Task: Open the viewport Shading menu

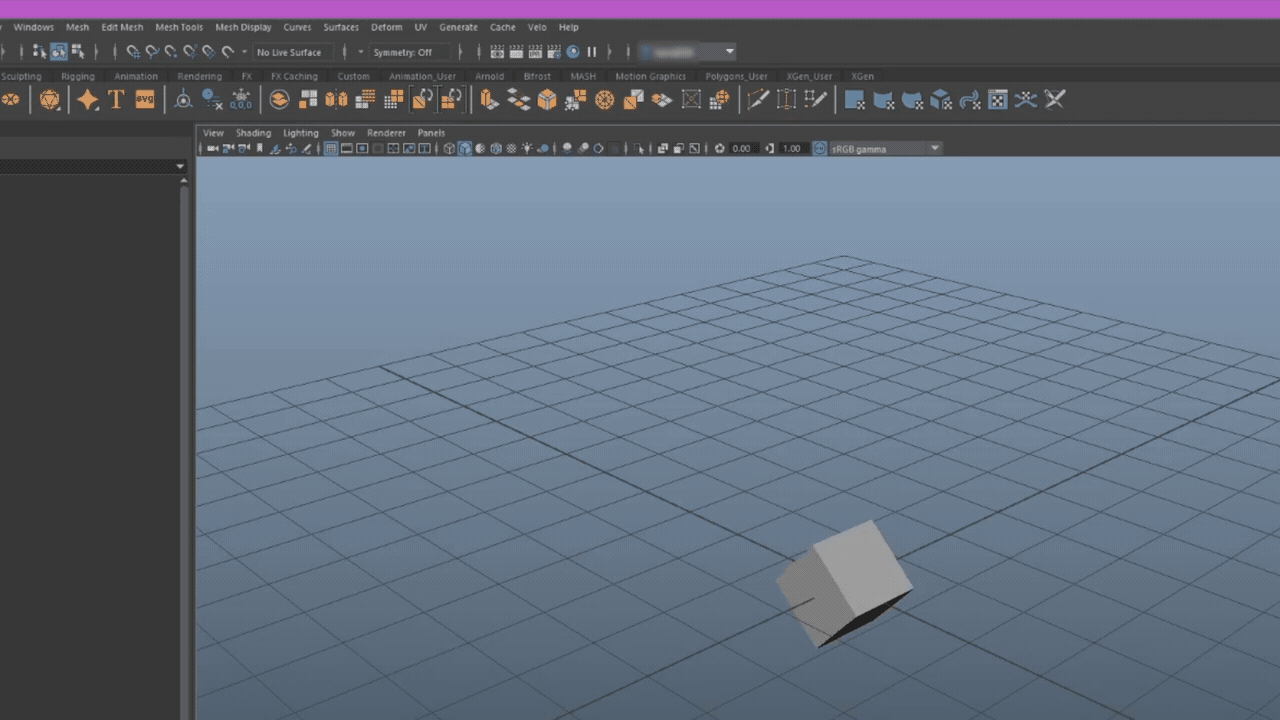Action: [x=253, y=132]
